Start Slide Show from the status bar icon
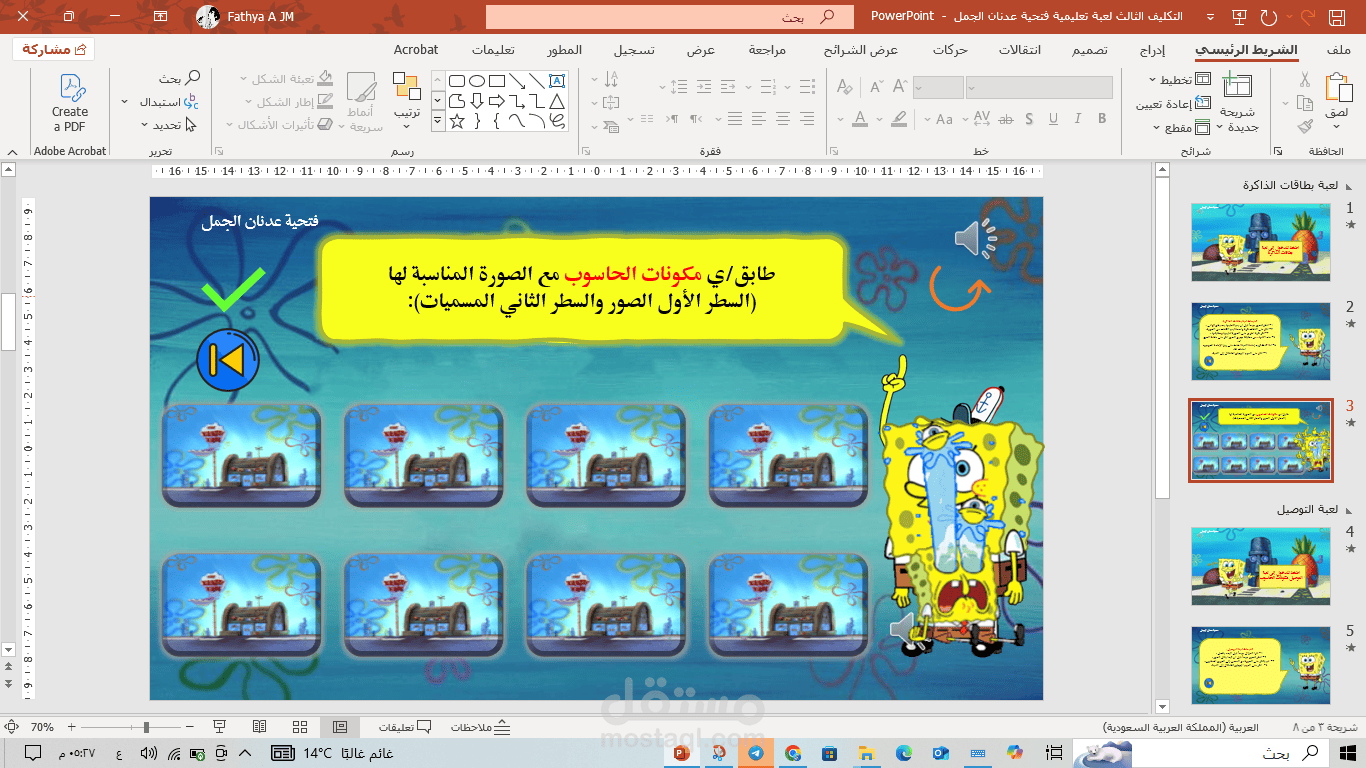 click(x=220, y=727)
